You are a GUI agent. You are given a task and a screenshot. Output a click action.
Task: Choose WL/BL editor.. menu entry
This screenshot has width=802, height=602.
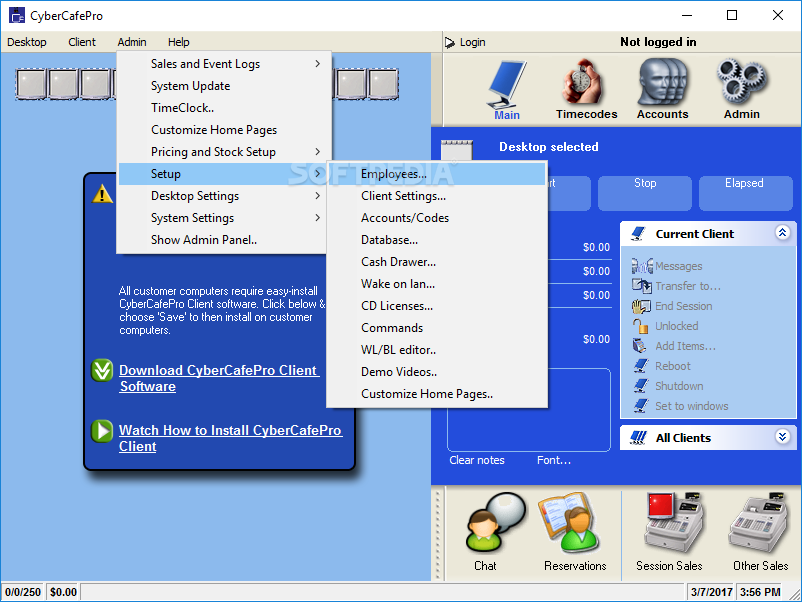[x=437, y=350]
